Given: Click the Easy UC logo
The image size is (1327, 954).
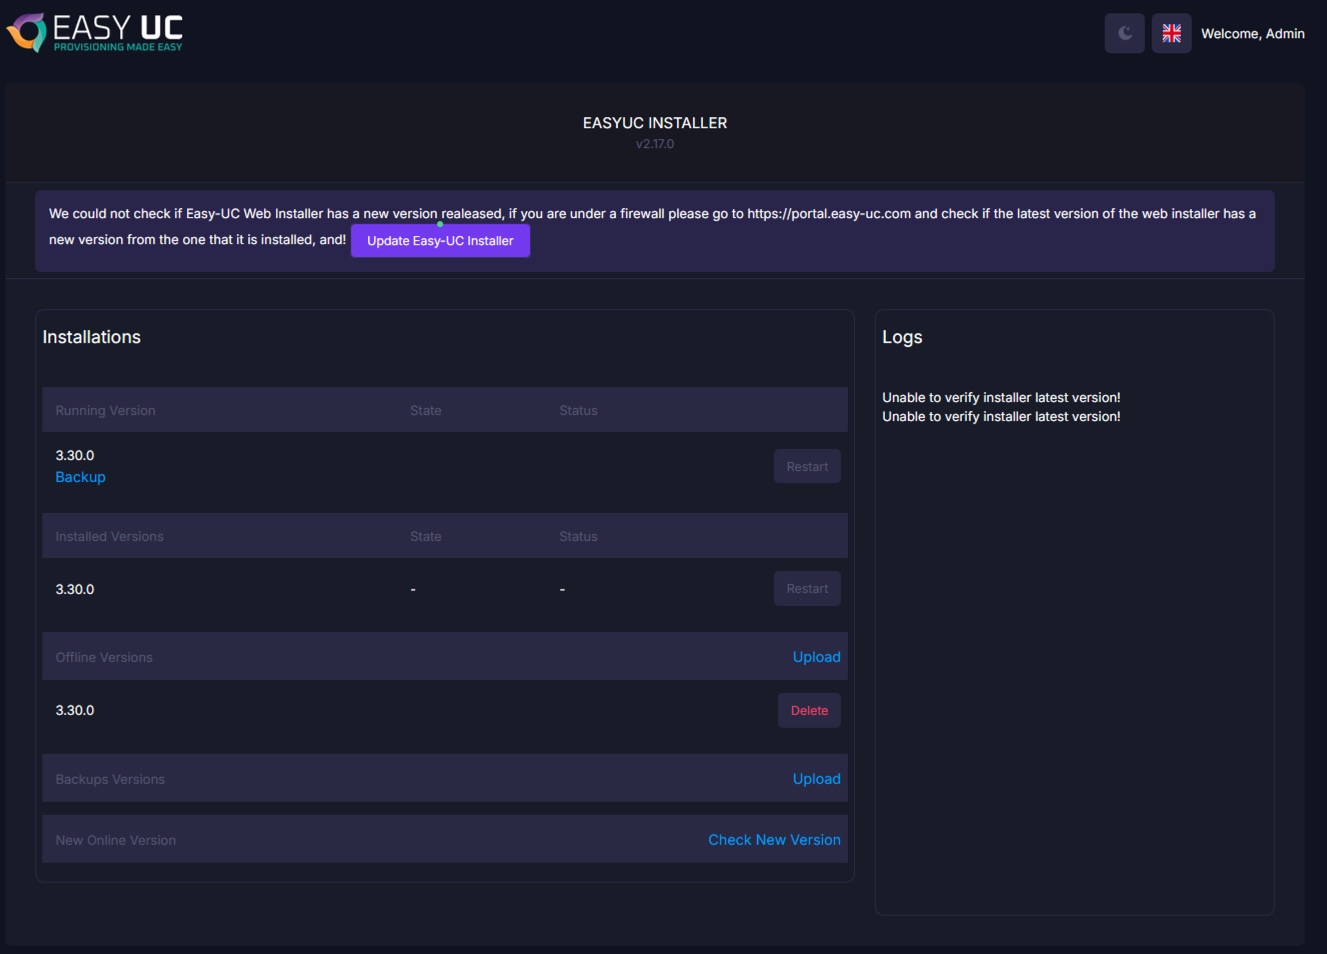Looking at the screenshot, I should (x=96, y=33).
